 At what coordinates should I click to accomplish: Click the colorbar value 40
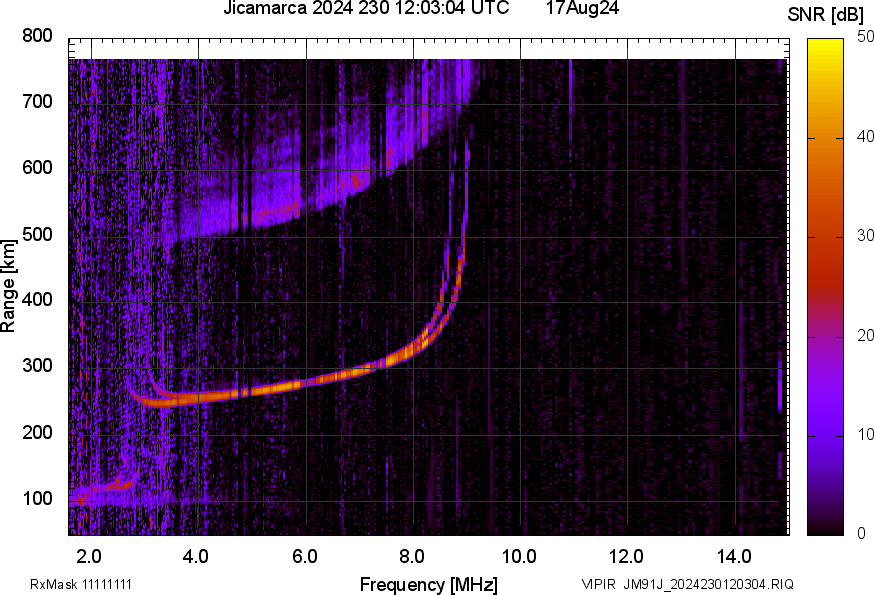point(865,136)
